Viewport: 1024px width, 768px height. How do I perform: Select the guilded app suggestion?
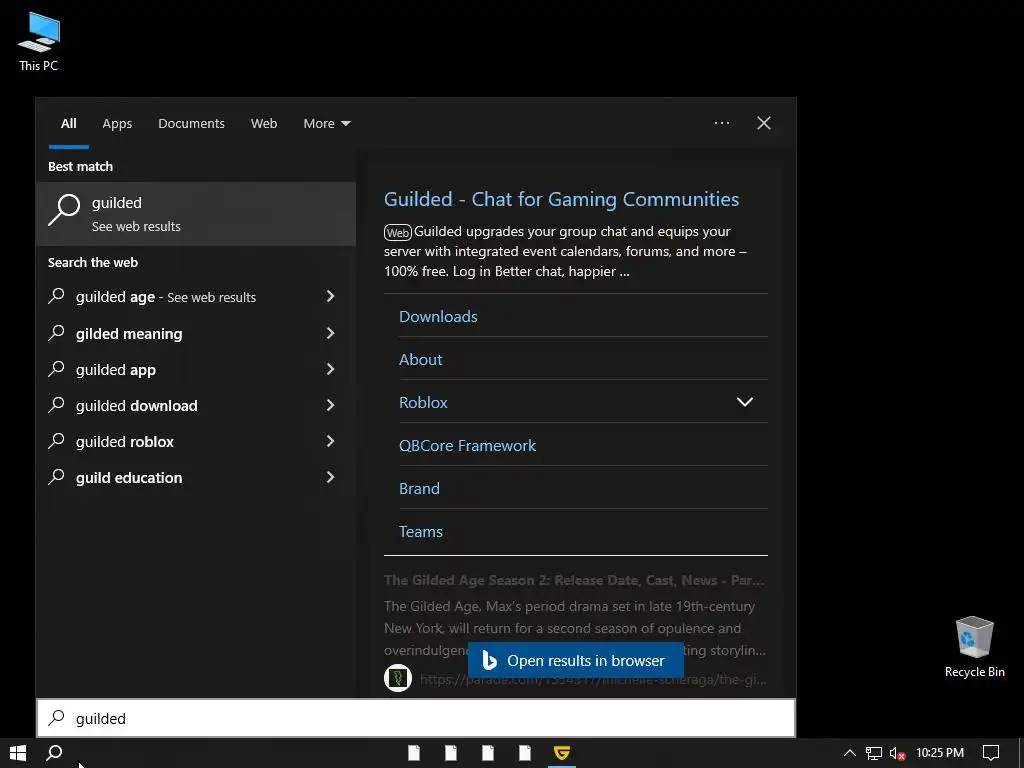click(196, 370)
